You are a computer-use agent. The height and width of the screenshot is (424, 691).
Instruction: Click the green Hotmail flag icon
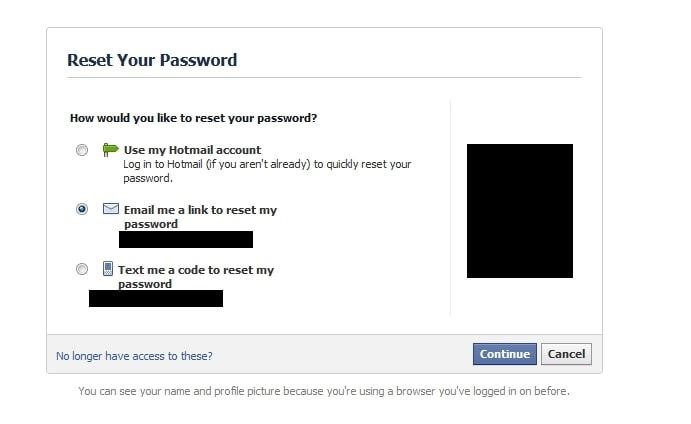tap(110, 150)
